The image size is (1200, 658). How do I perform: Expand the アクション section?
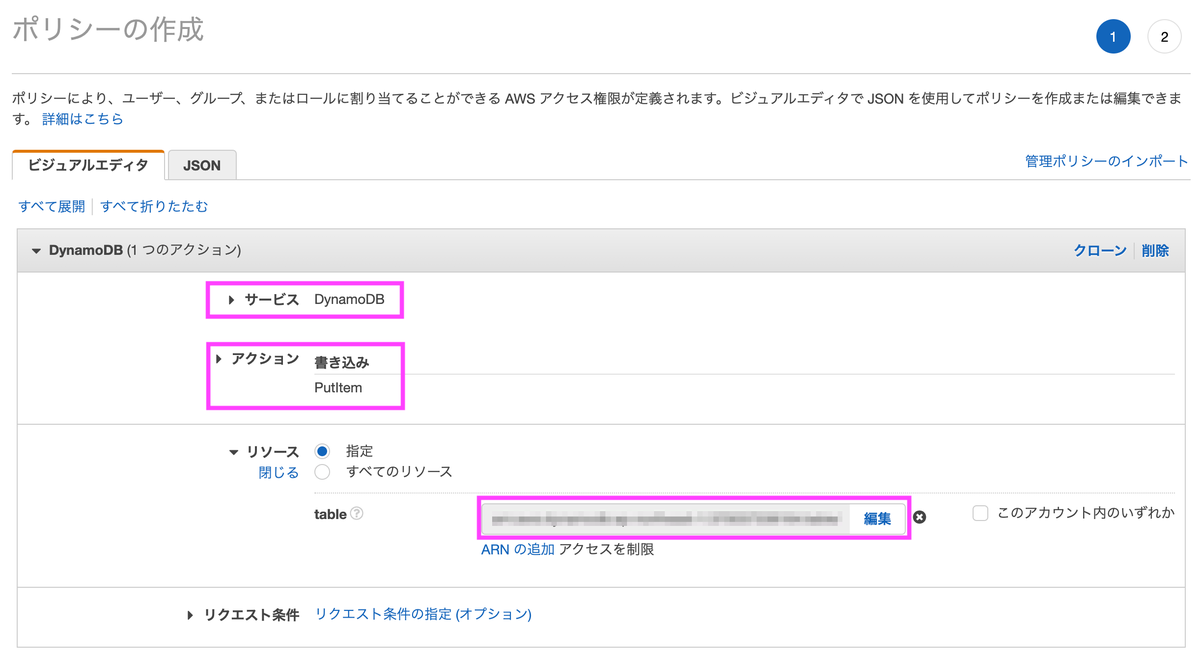(219, 360)
